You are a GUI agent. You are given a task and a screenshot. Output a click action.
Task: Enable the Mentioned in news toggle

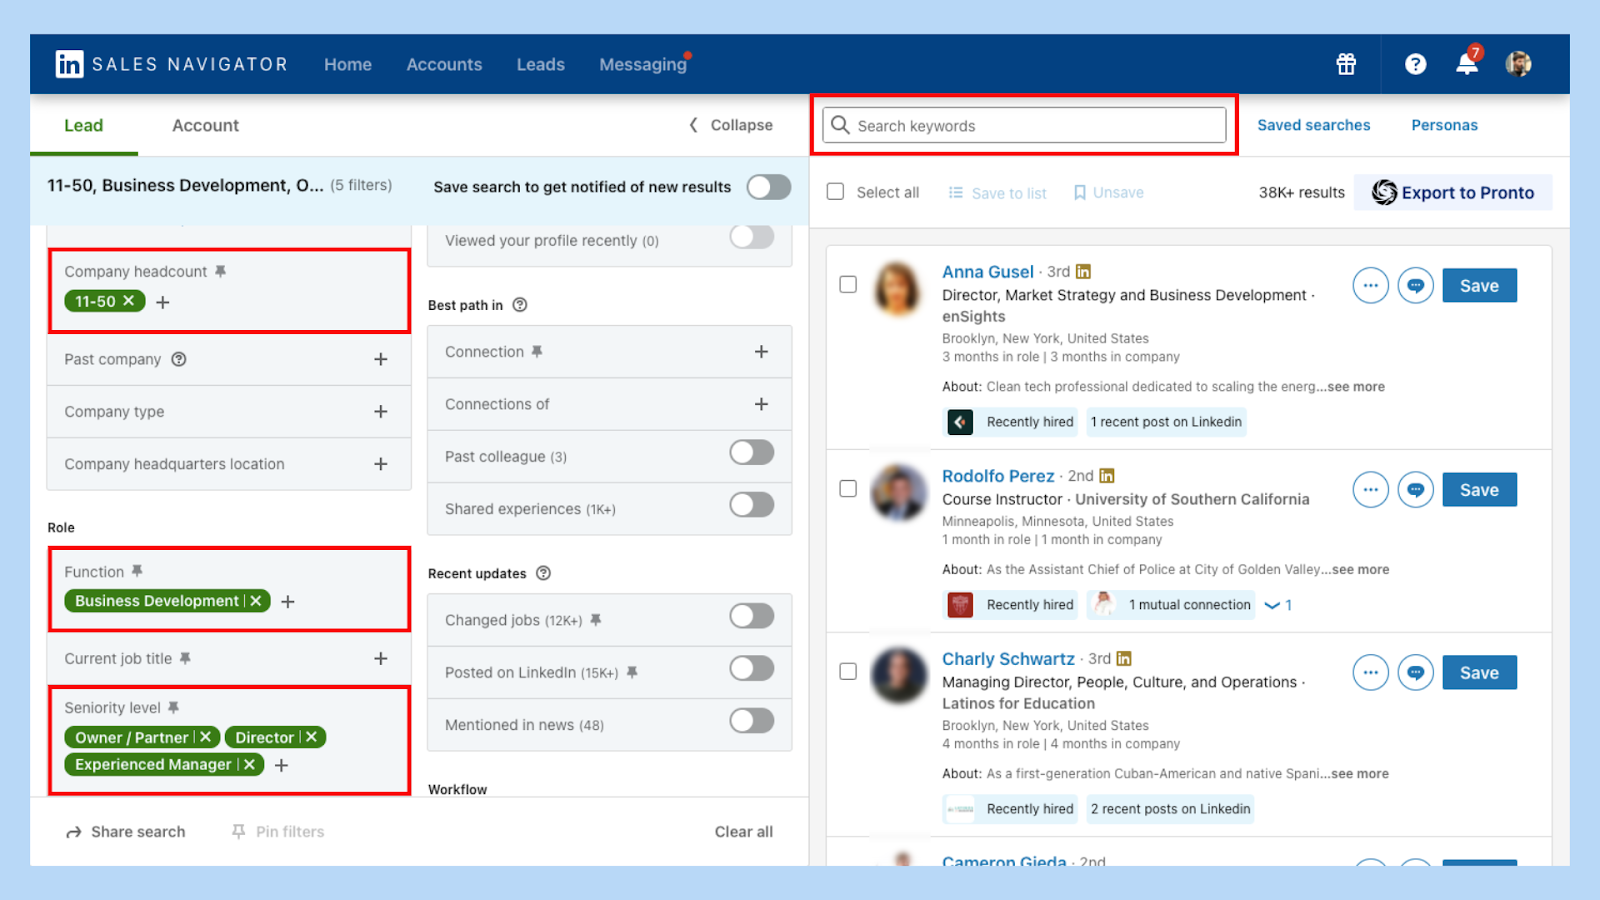[751, 721]
